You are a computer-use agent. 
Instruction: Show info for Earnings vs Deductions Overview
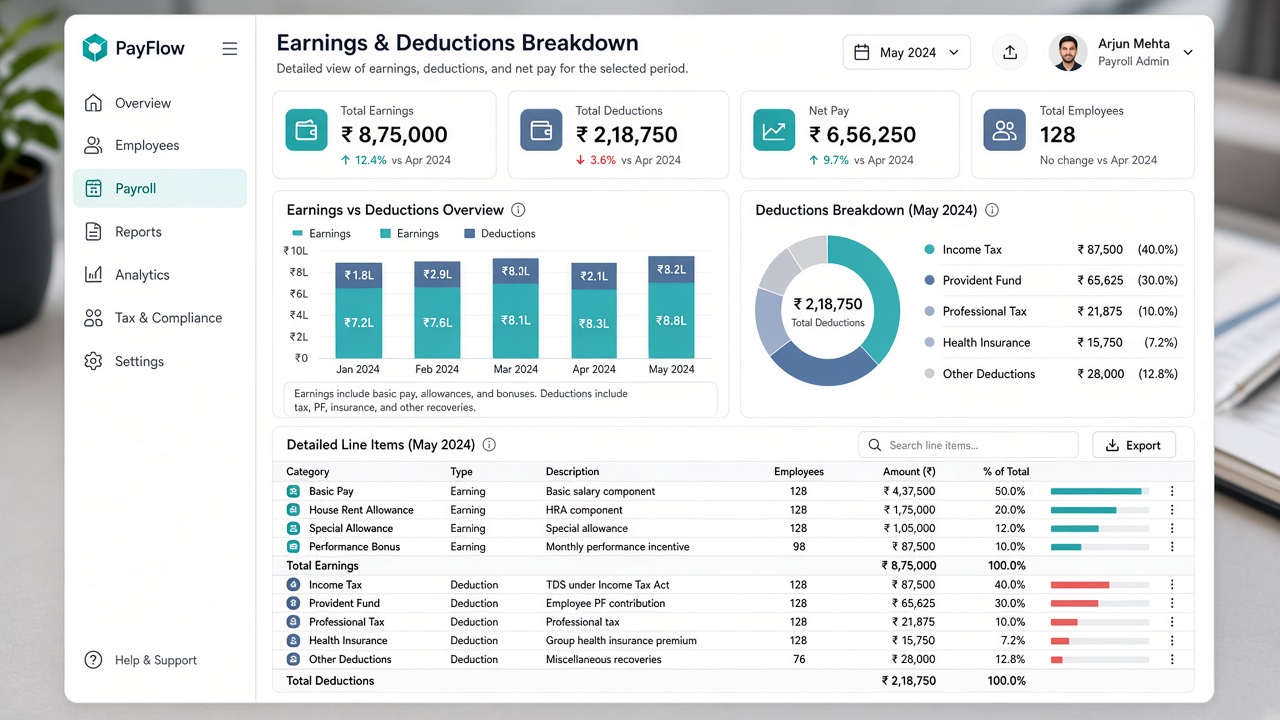click(x=518, y=210)
